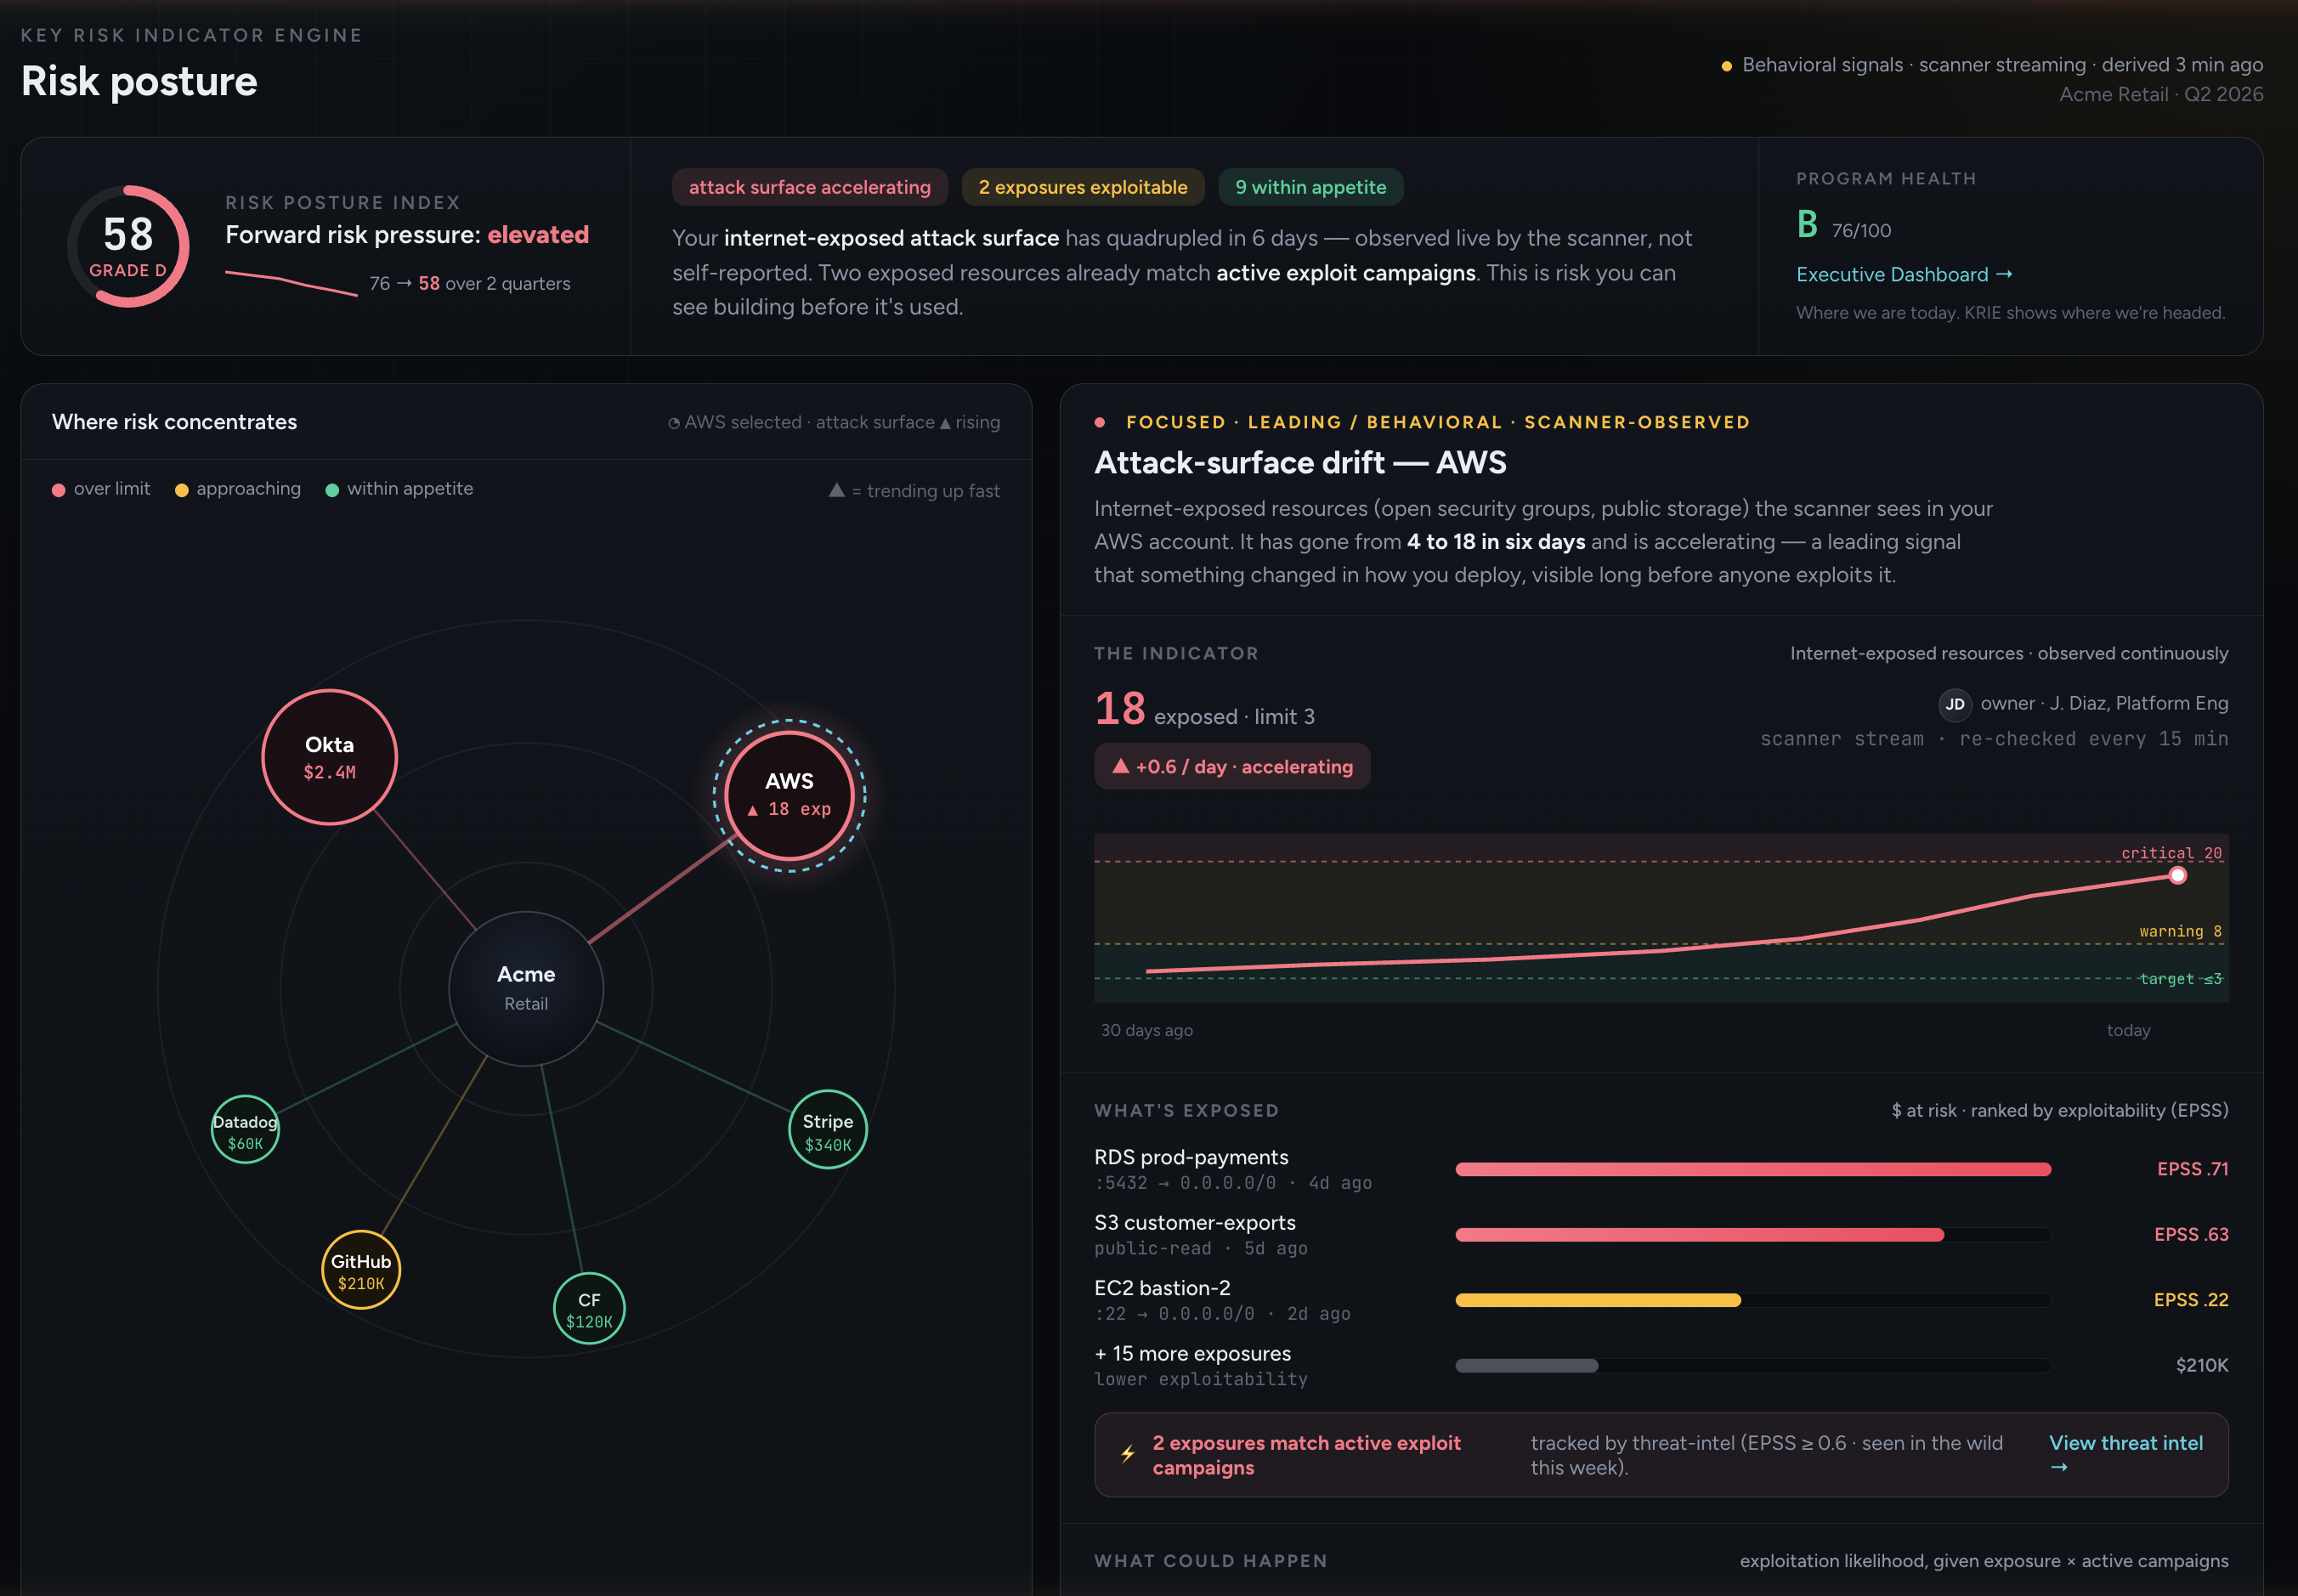
Task: Click the 2 exposures match active exploit campaigns text
Action: tap(1306, 1455)
